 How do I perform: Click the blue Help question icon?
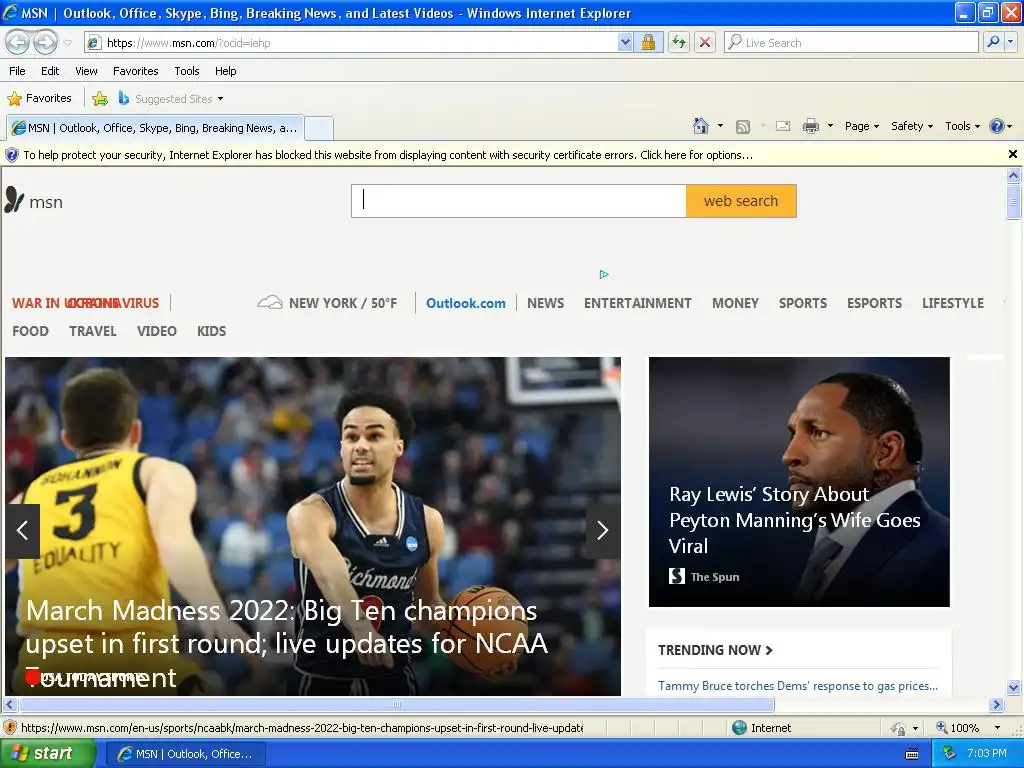pos(997,126)
